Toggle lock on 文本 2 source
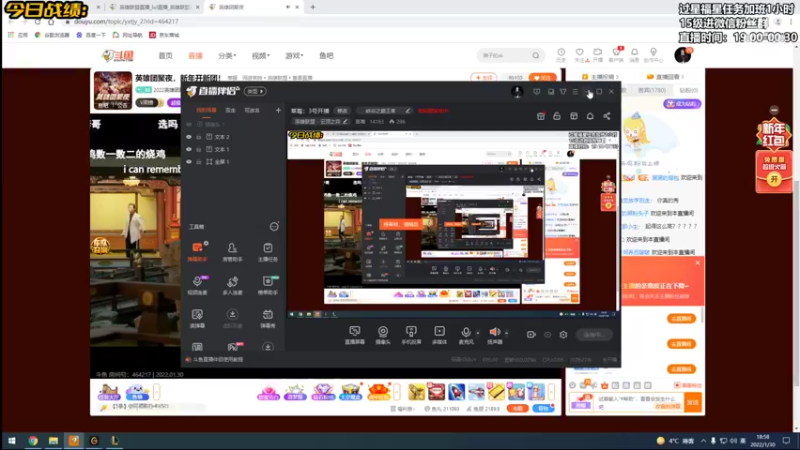 pyautogui.click(x=198, y=137)
